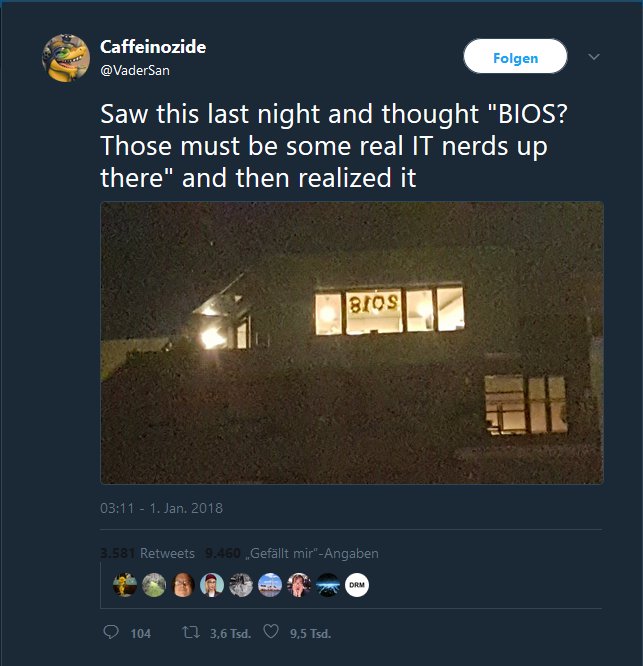Click the 104 replies count

[x=141, y=634]
